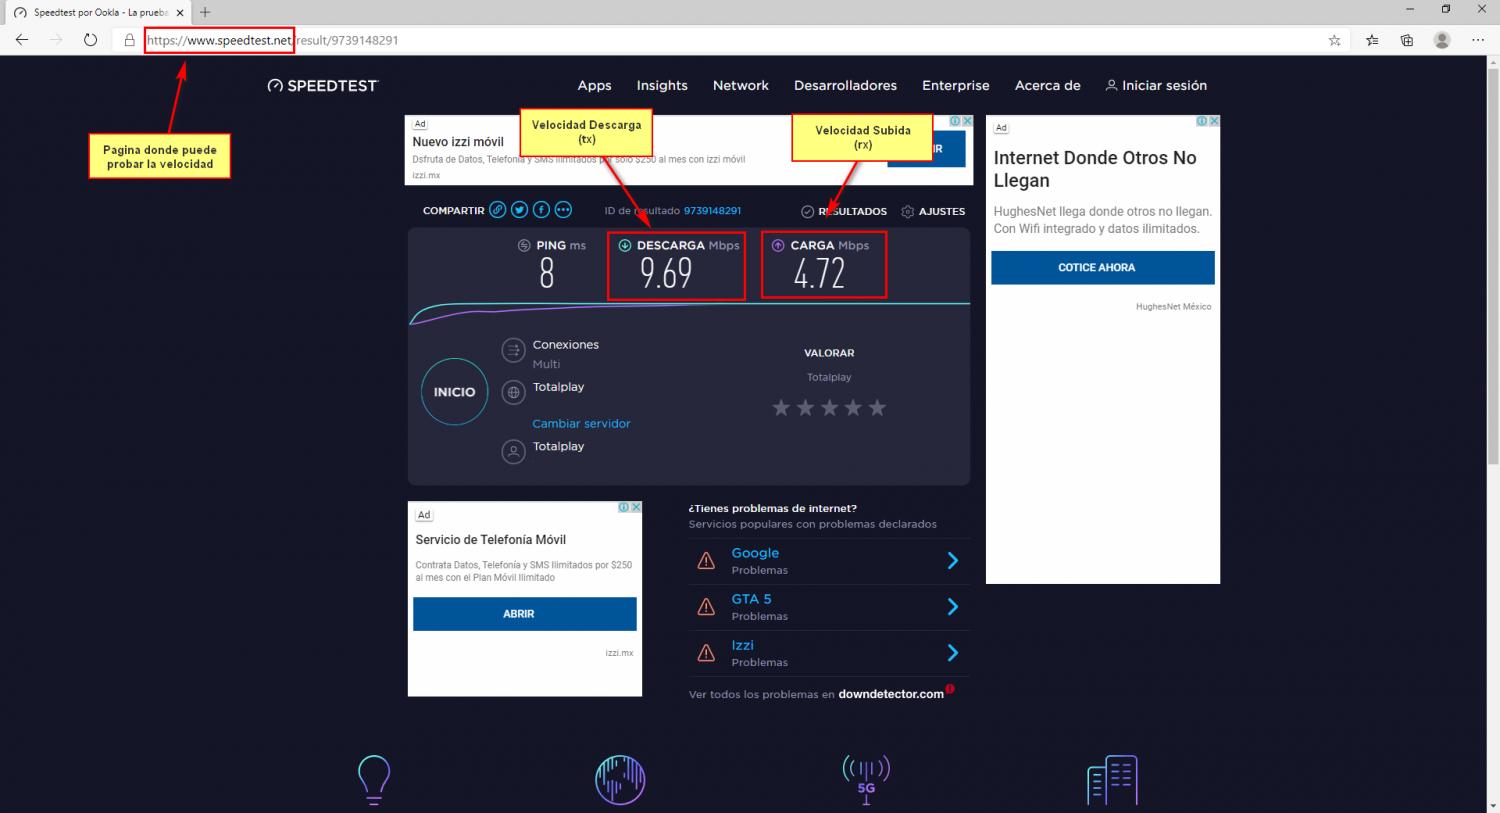The image size is (1500, 813).
Task: Open more sharing options icon
Action: (x=563, y=210)
